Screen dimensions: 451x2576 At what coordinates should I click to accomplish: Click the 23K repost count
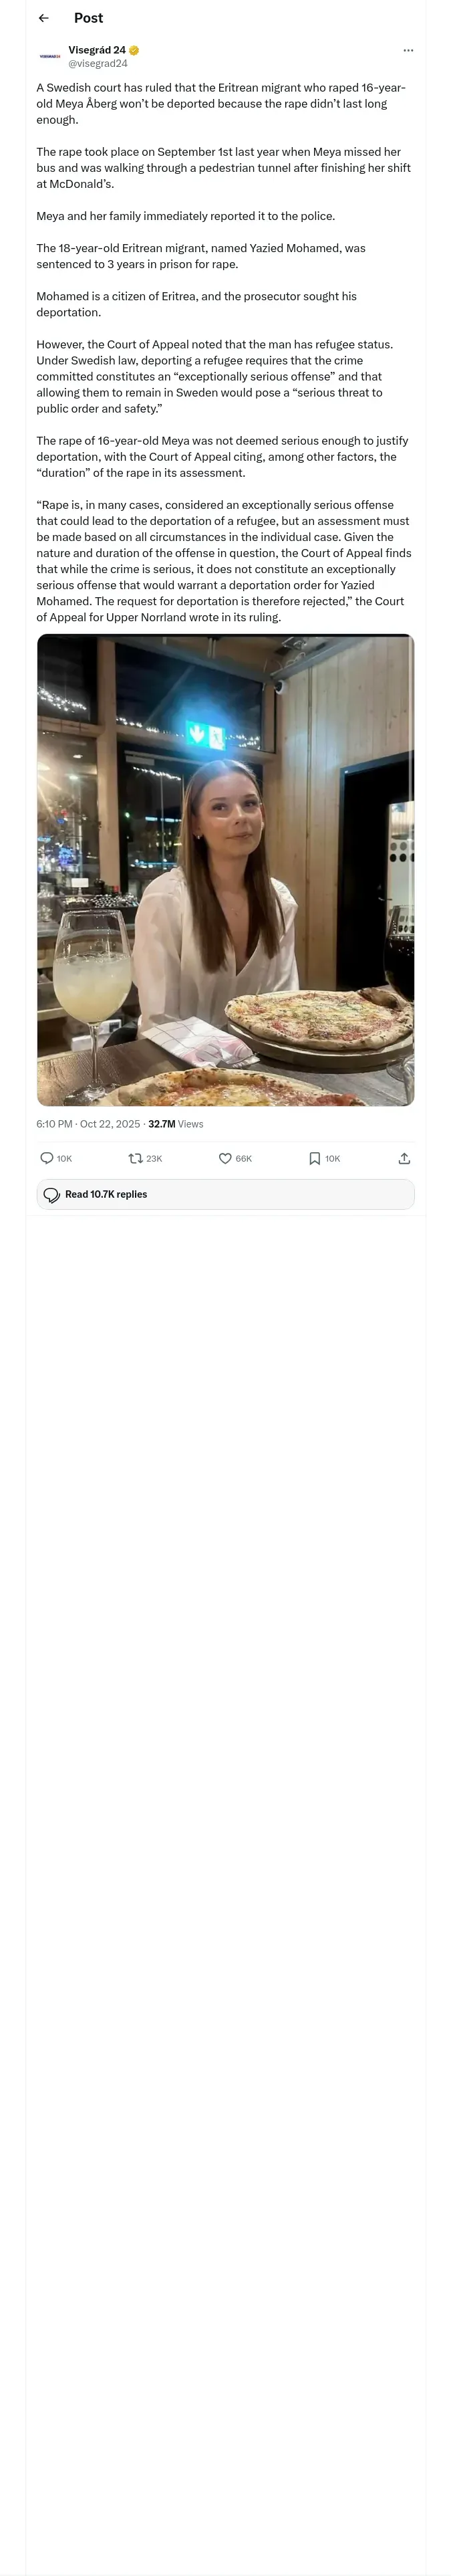[x=154, y=1158]
